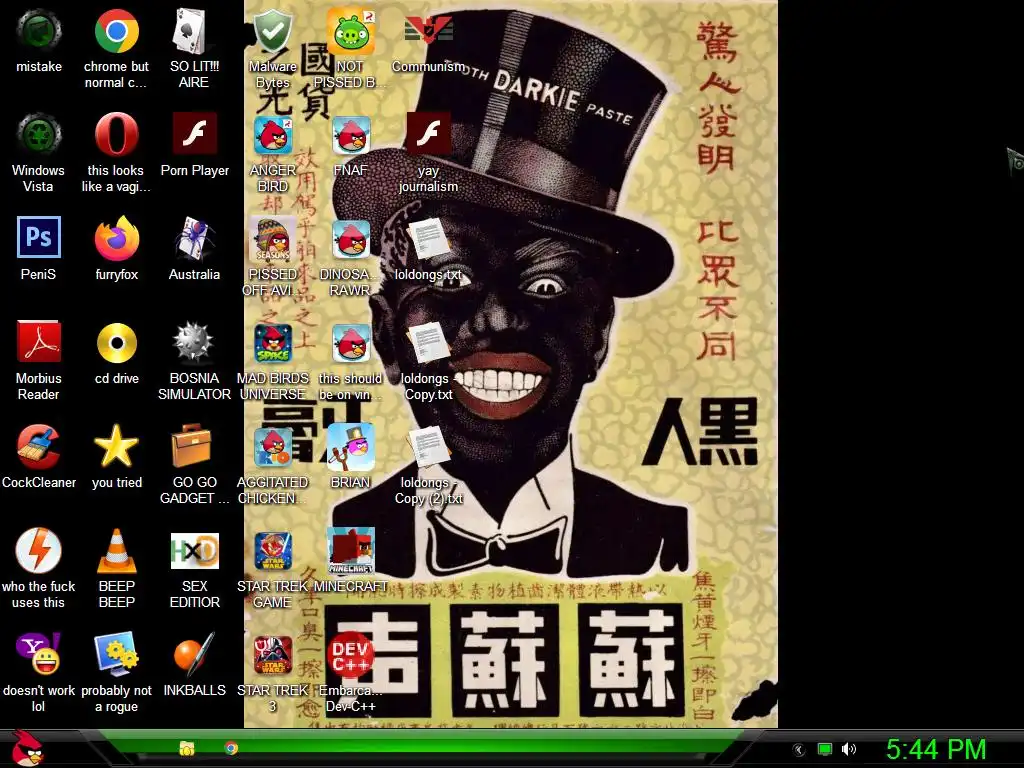Open the Angry Bird Start button
This screenshot has height=768, width=1024.
click(27, 748)
